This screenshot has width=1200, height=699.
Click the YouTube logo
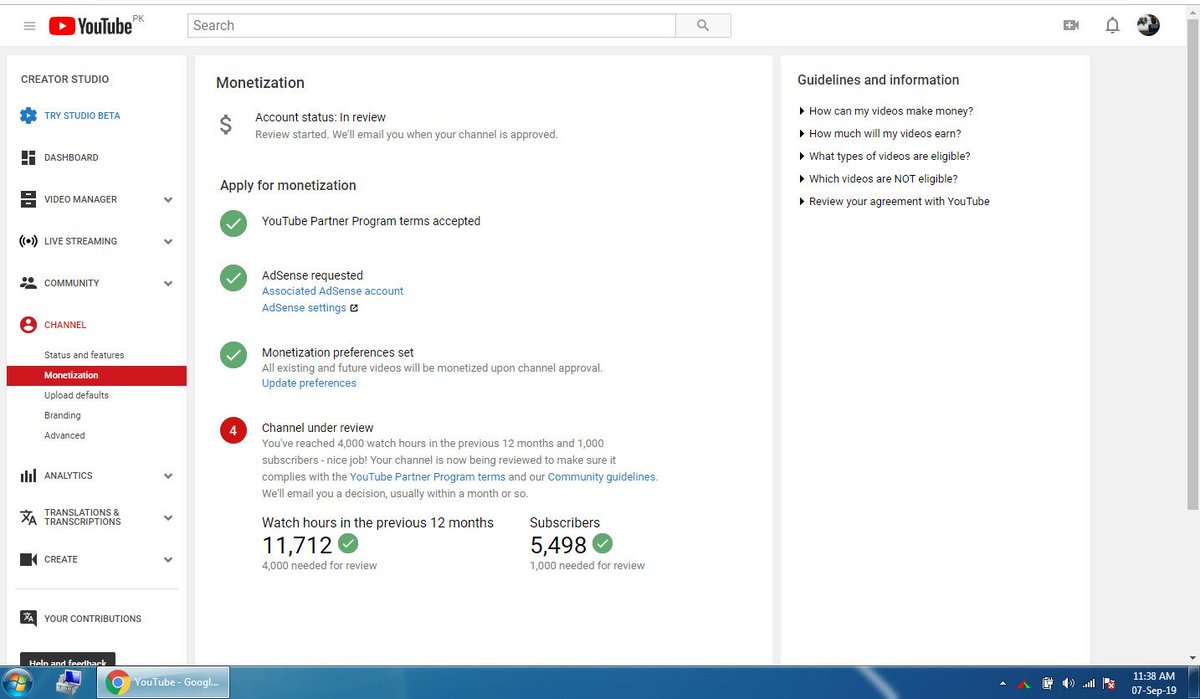(90, 26)
